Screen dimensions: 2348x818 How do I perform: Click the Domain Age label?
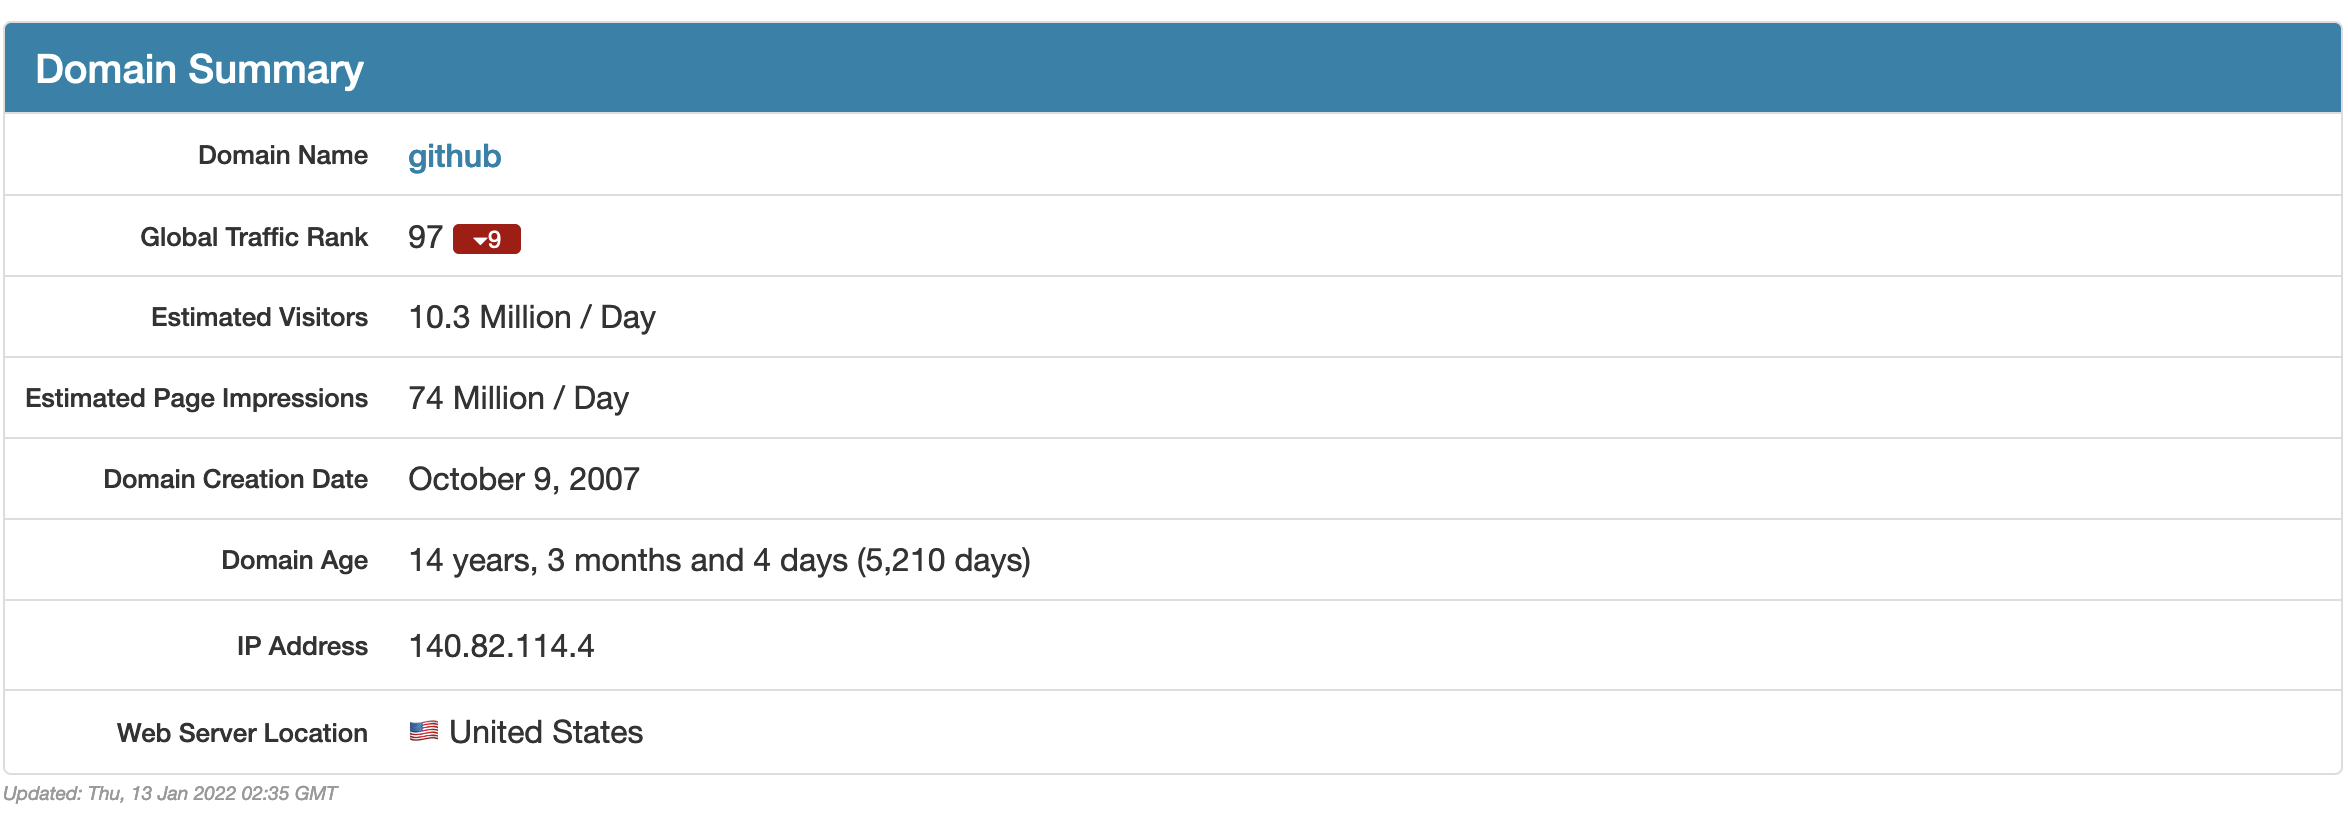click(x=295, y=560)
